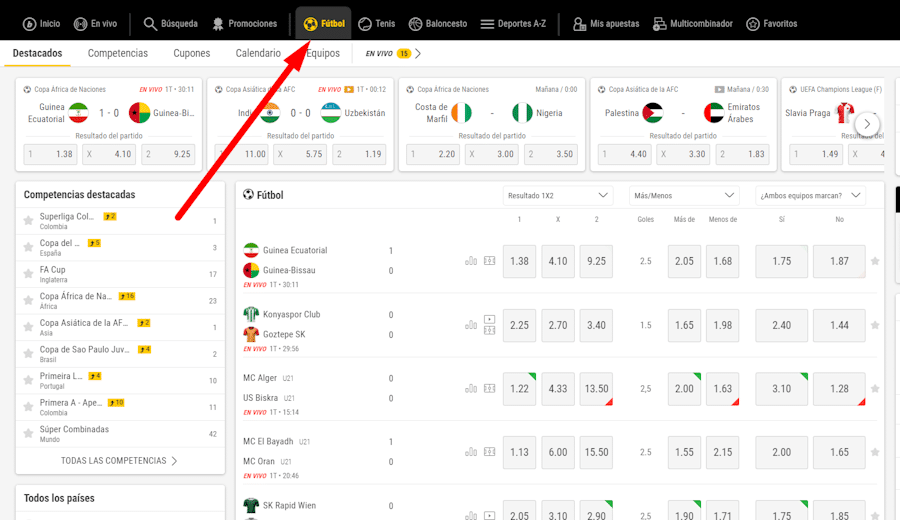Add MC Alger match to favorites
The width and height of the screenshot is (900, 520).
click(875, 389)
